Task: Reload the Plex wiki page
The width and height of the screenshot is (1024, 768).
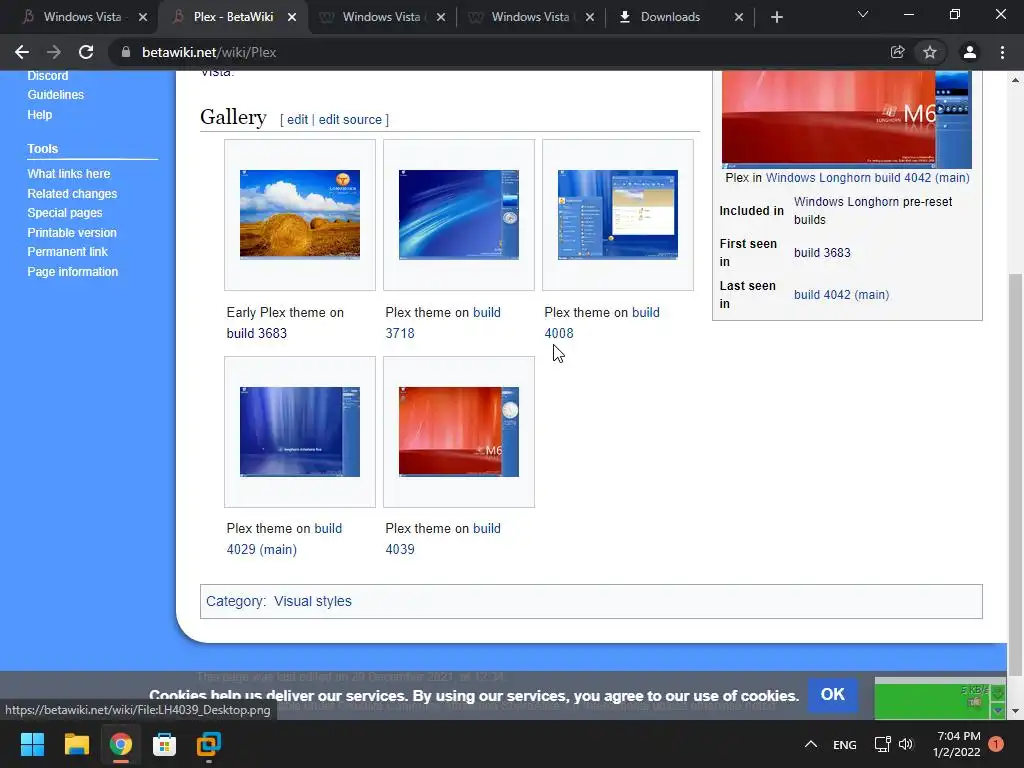Action: [86, 52]
